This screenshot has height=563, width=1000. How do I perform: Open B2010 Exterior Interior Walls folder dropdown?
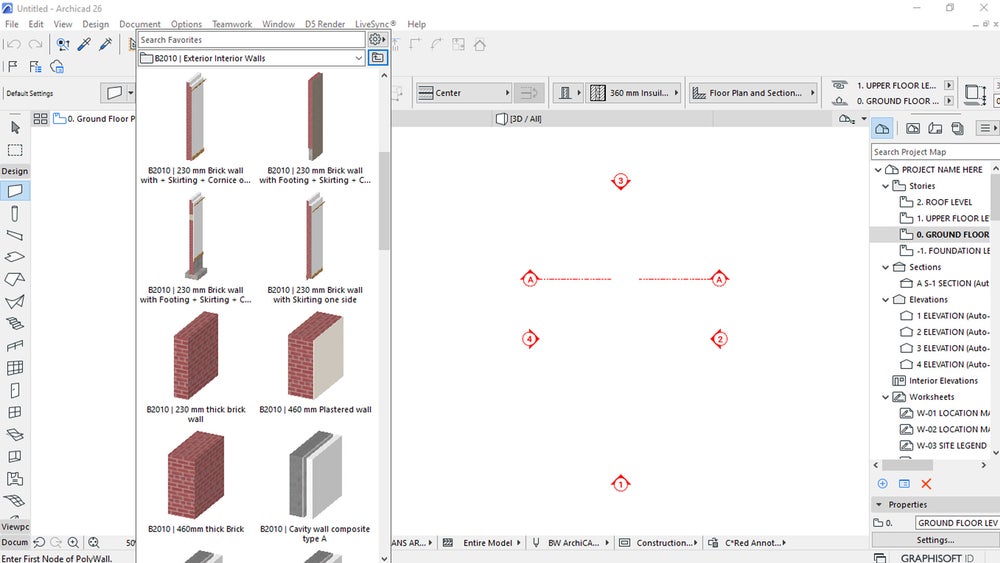pyautogui.click(x=251, y=58)
